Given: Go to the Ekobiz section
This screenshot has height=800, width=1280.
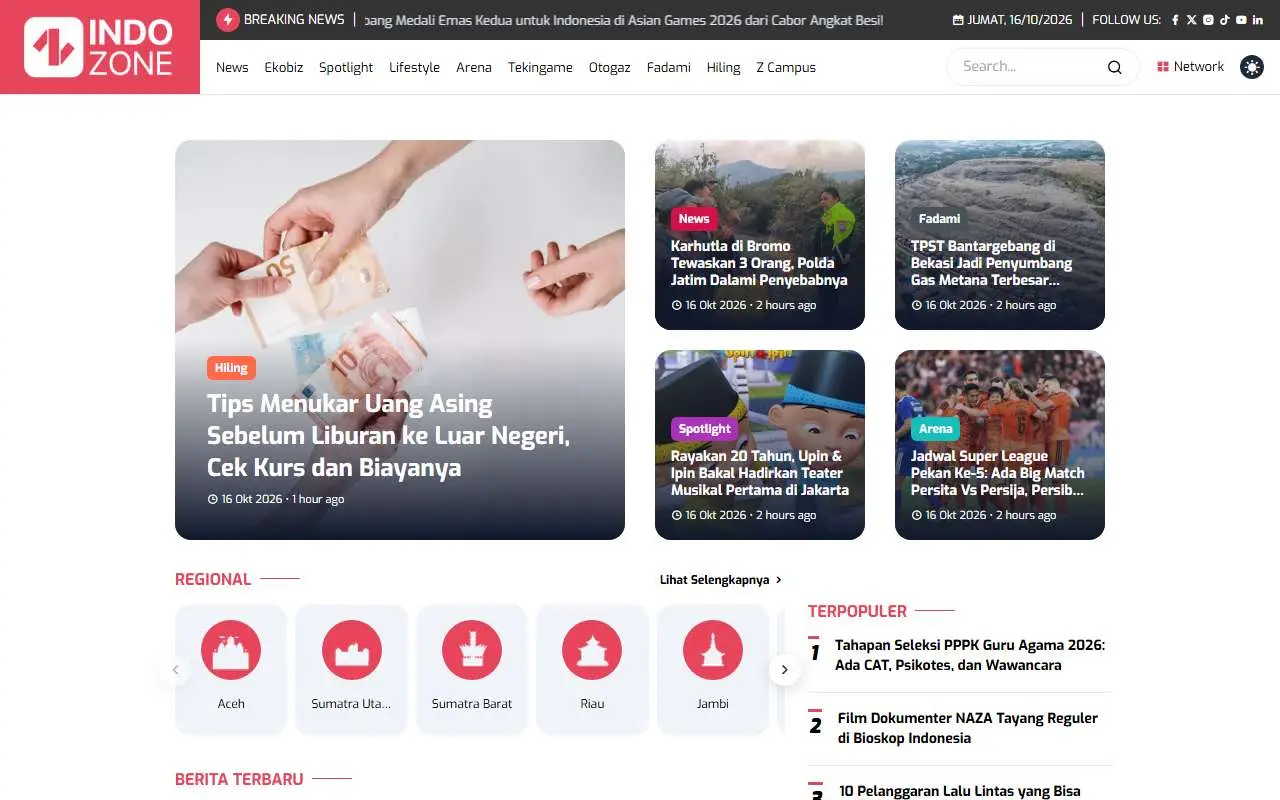Looking at the screenshot, I should 284,67.
